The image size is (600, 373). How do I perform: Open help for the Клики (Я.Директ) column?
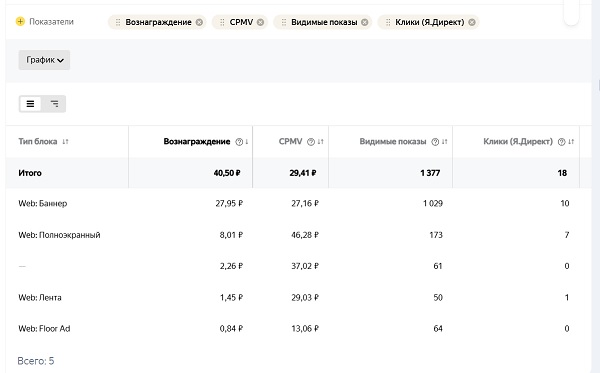tap(561, 142)
